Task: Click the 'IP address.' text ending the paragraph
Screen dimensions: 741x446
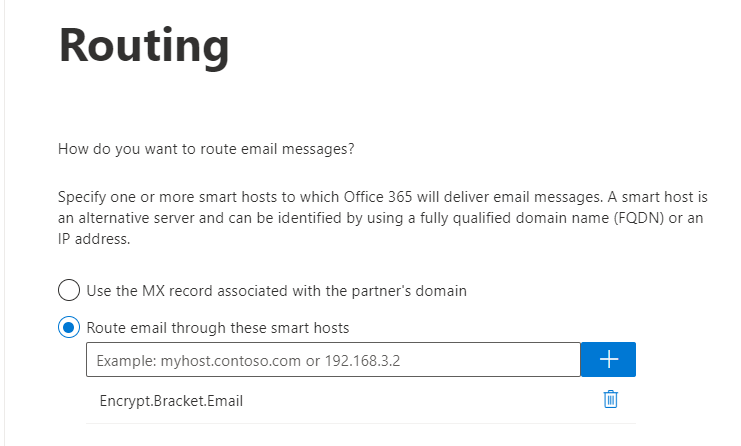Action: (94, 239)
